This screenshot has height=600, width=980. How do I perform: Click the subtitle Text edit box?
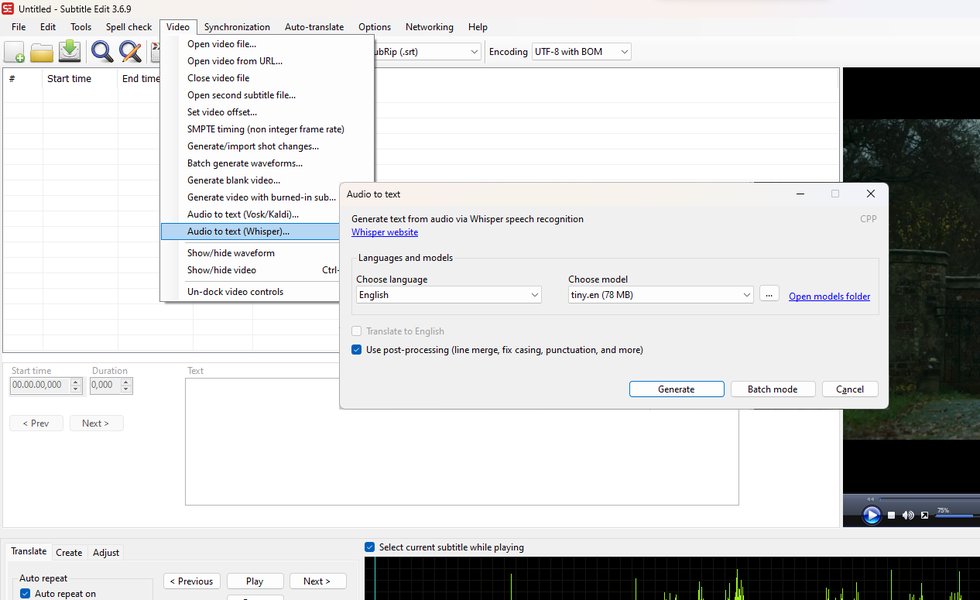[461, 441]
